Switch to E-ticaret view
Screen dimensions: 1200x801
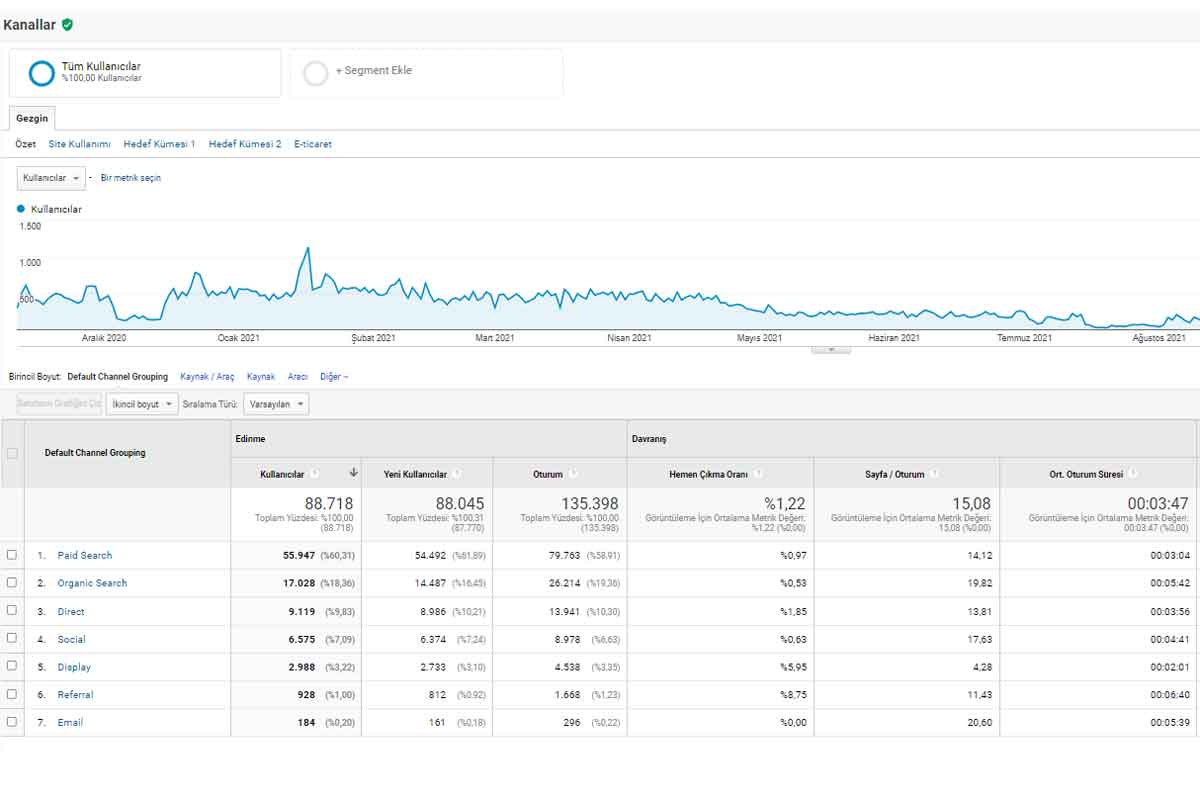tap(313, 144)
